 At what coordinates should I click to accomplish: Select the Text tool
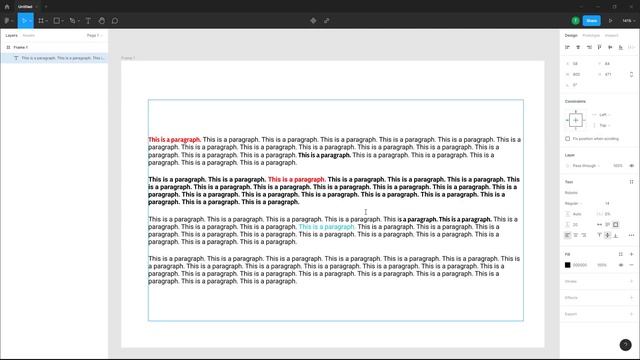click(x=88, y=21)
